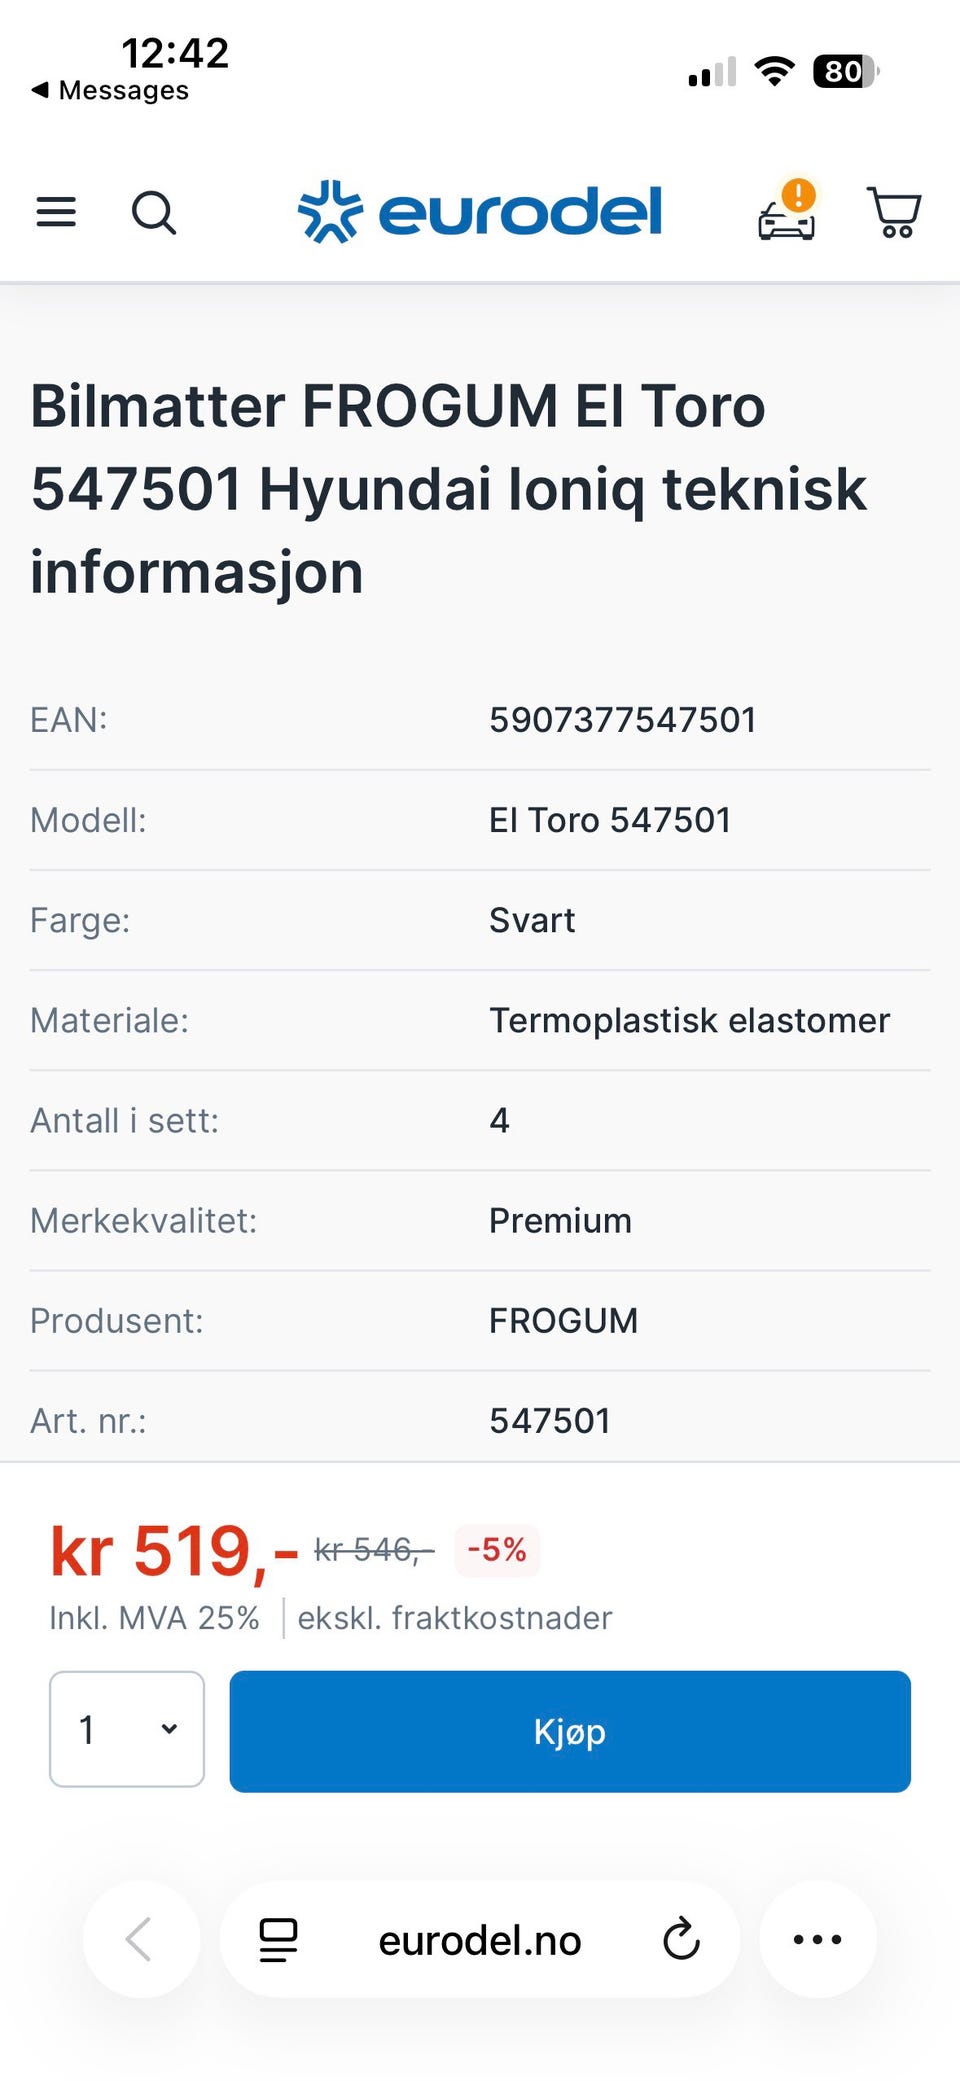This screenshot has width=960, height=2081.
Task: Tap the Art. nr. value 547501
Action: (549, 1421)
